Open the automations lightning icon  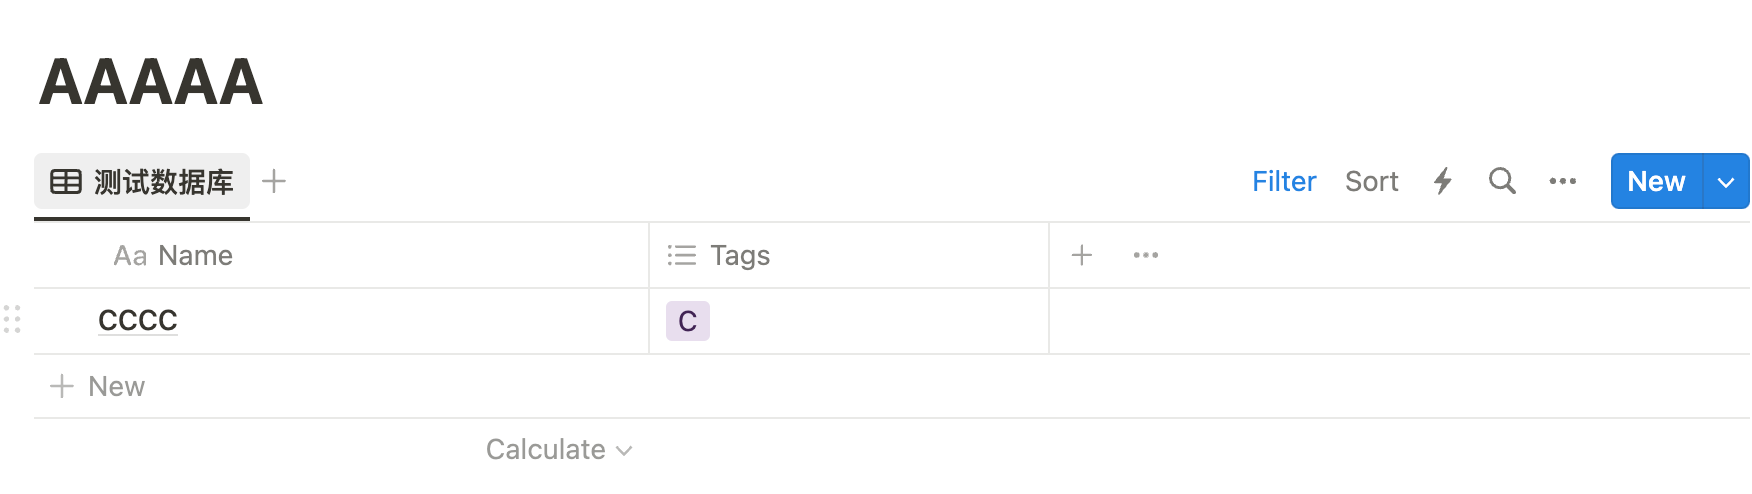[1442, 181]
